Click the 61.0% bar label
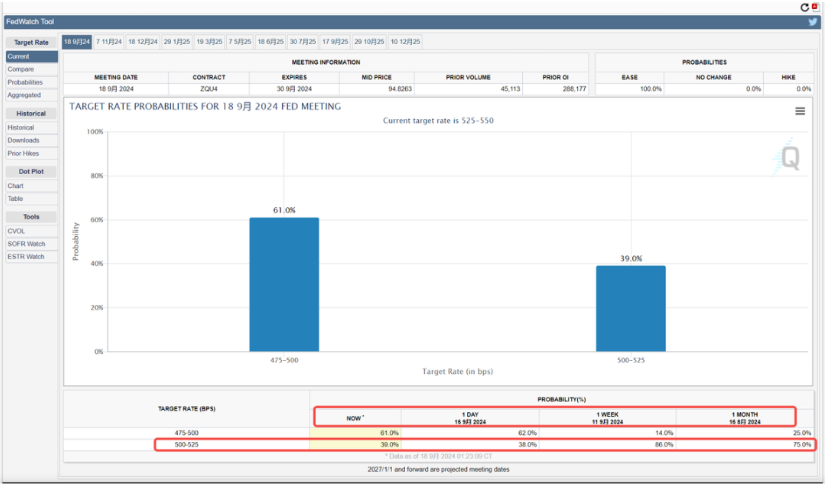The width and height of the screenshot is (827, 492). click(x=284, y=210)
